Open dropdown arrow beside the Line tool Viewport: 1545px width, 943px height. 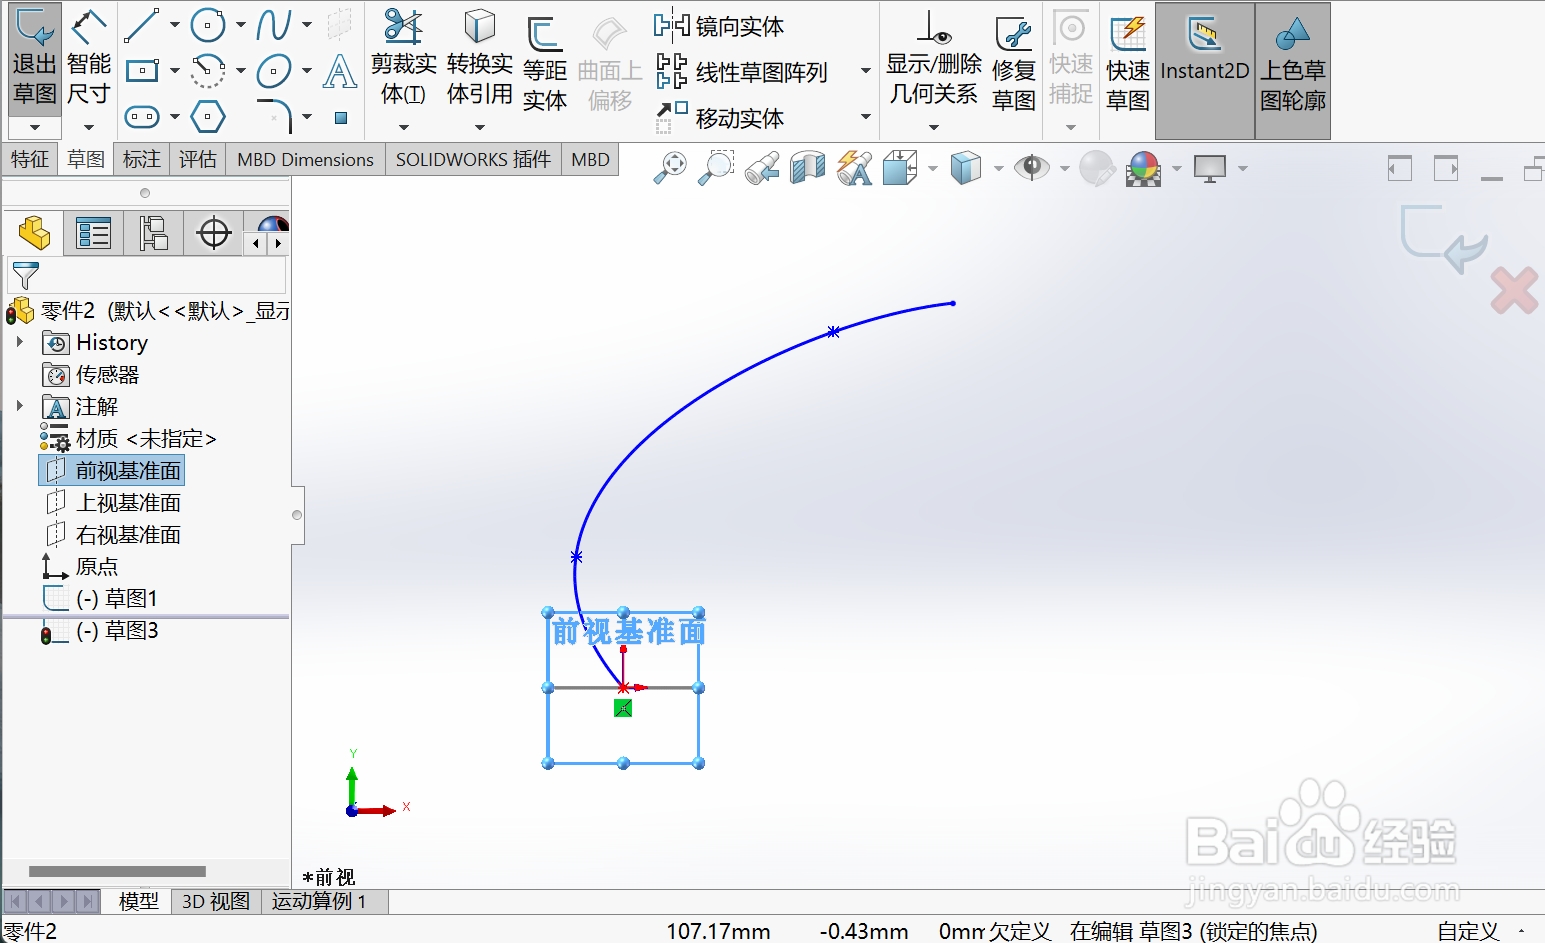175,25
